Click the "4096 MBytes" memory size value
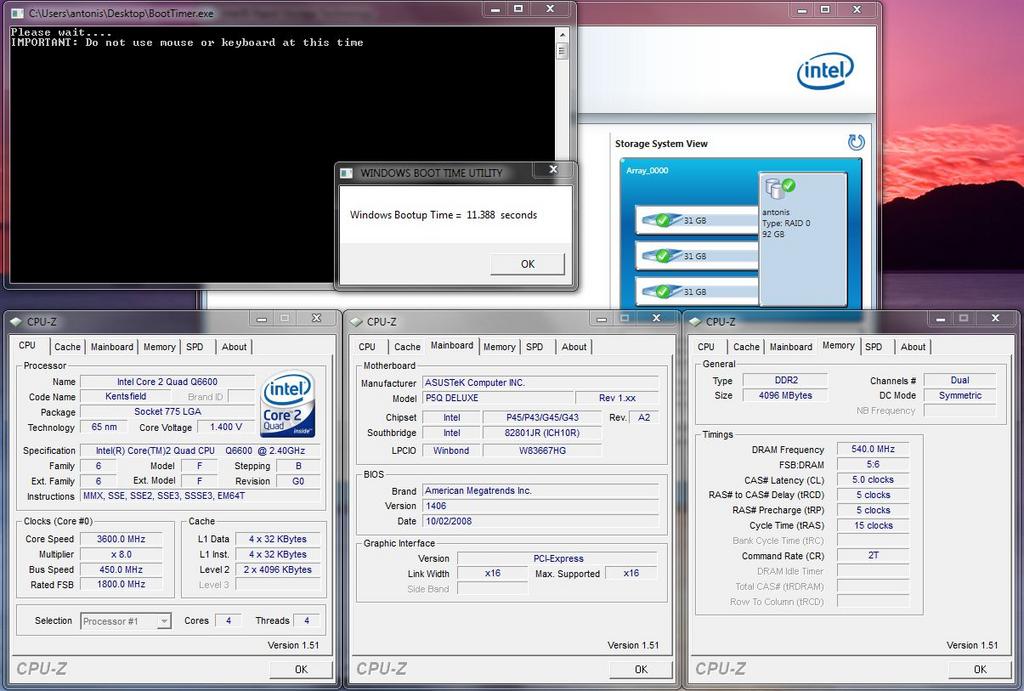The width and height of the screenshot is (1024, 691). (x=786, y=395)
